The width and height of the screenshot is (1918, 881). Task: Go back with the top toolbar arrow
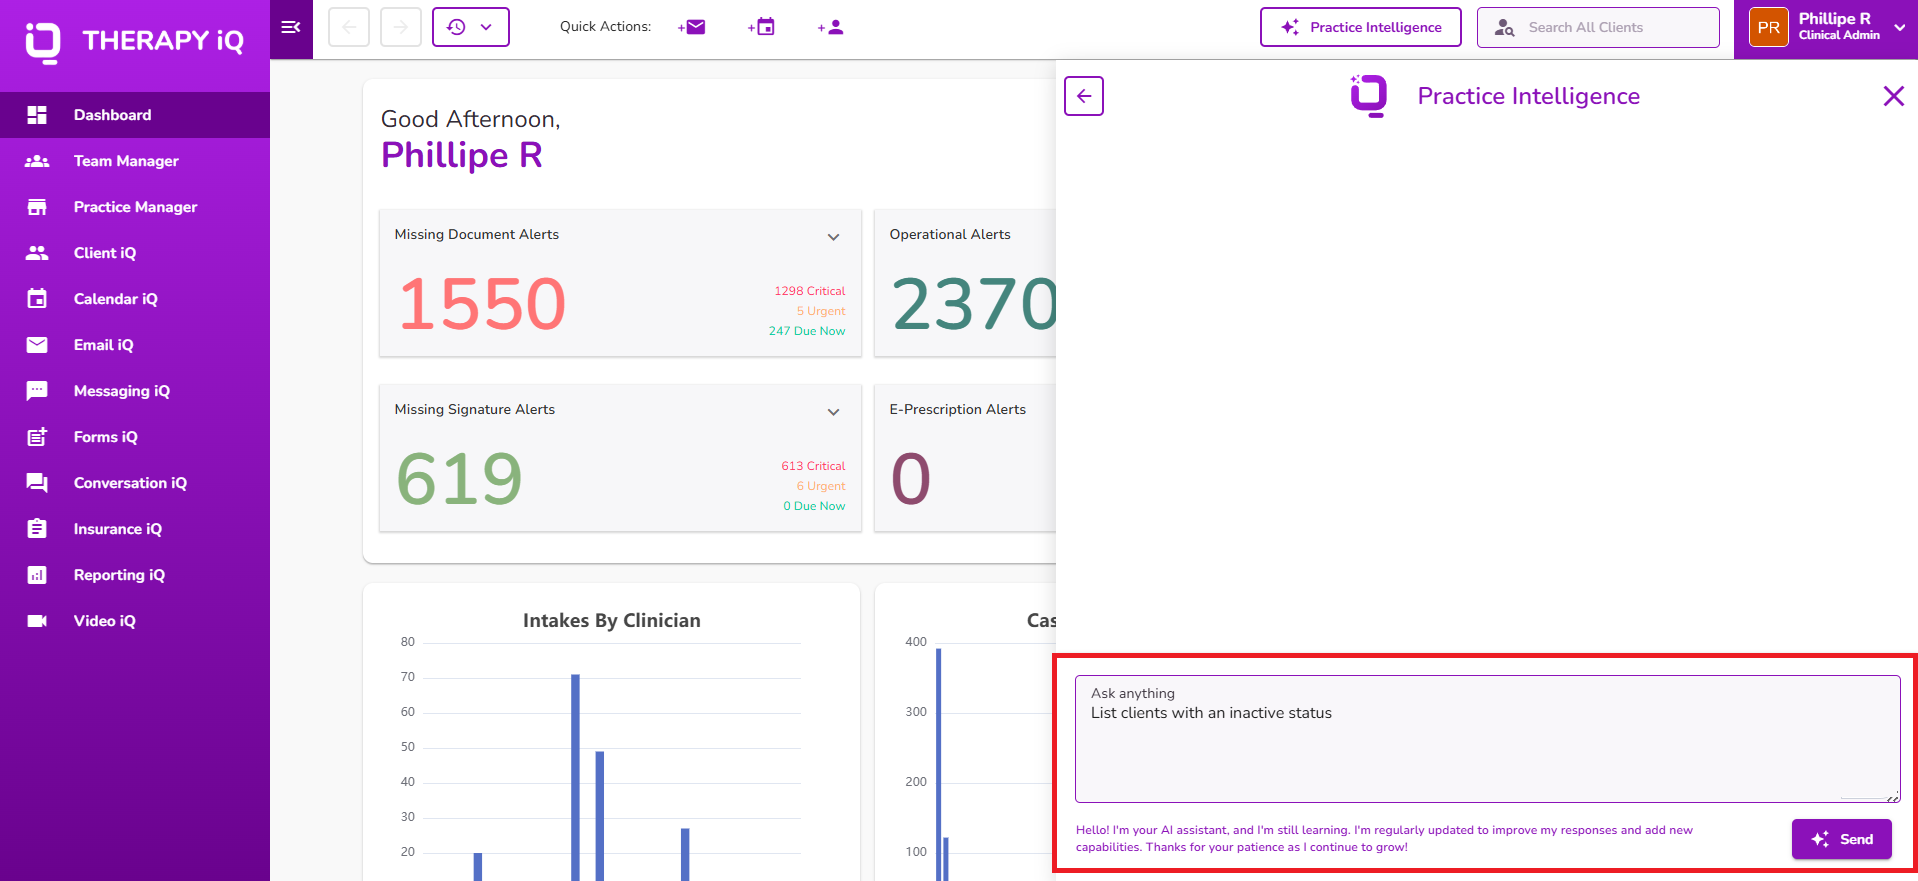[349, 27]
